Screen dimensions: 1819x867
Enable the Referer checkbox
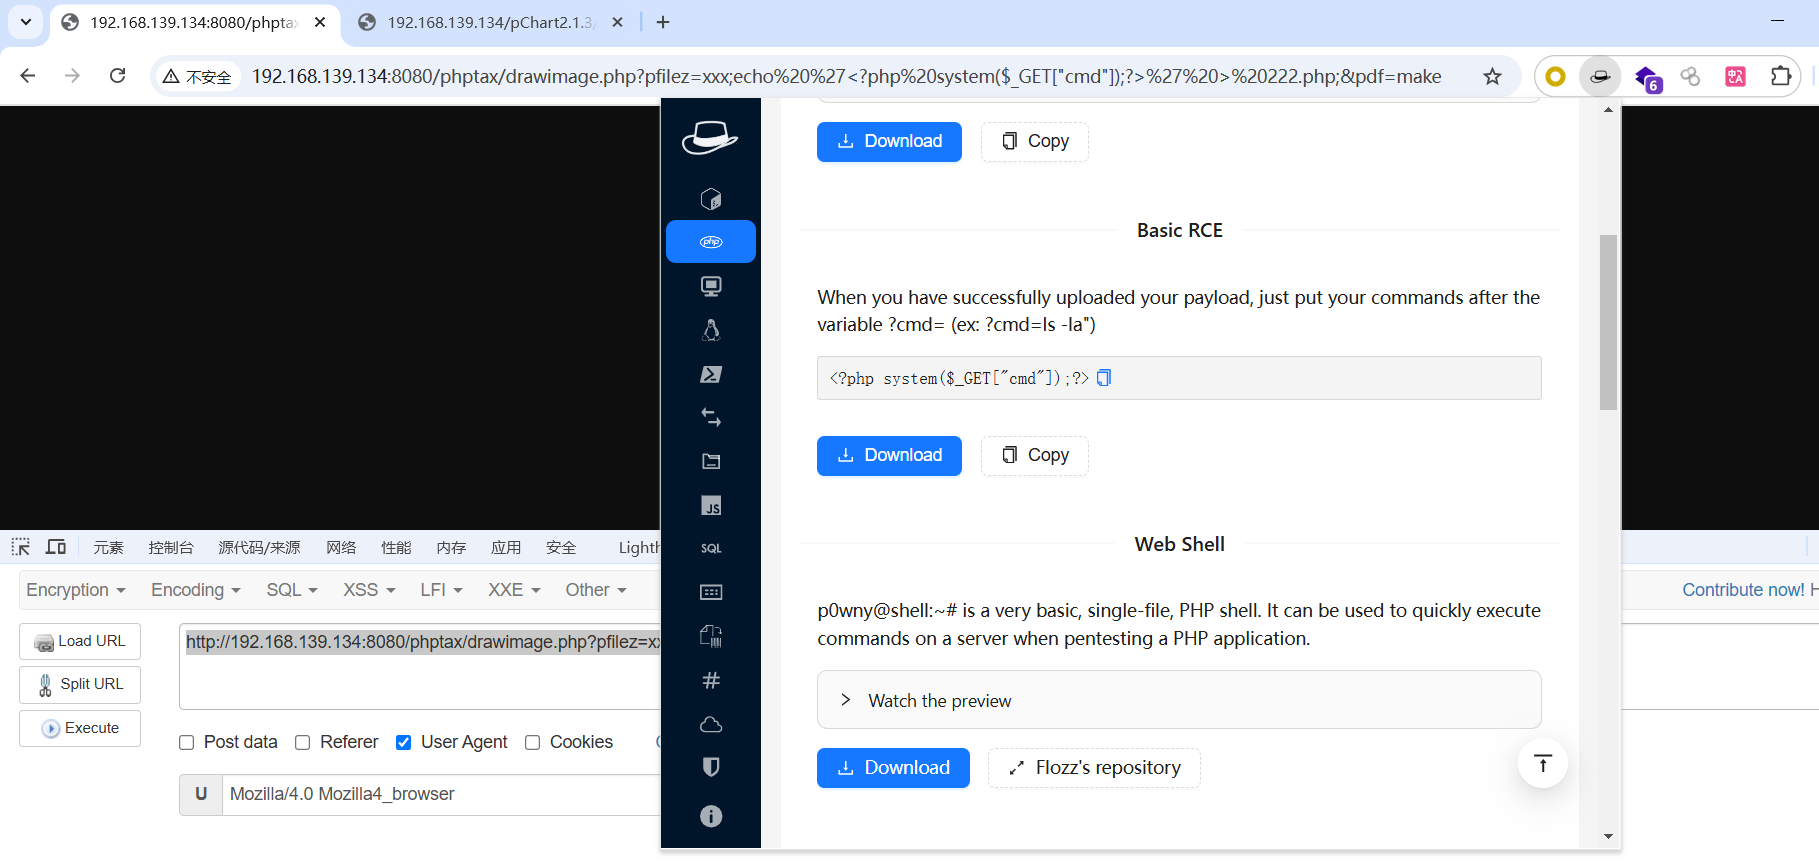pos(303,742)
